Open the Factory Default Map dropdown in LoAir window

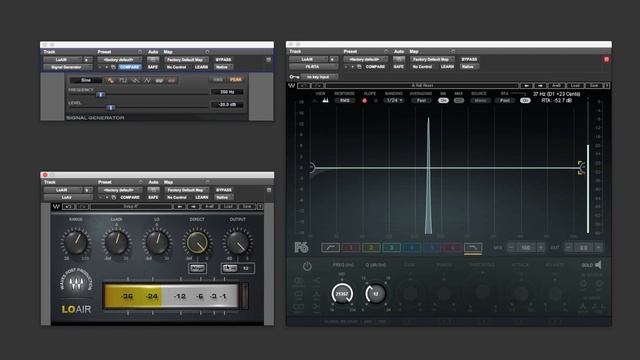tap(186, 190)
